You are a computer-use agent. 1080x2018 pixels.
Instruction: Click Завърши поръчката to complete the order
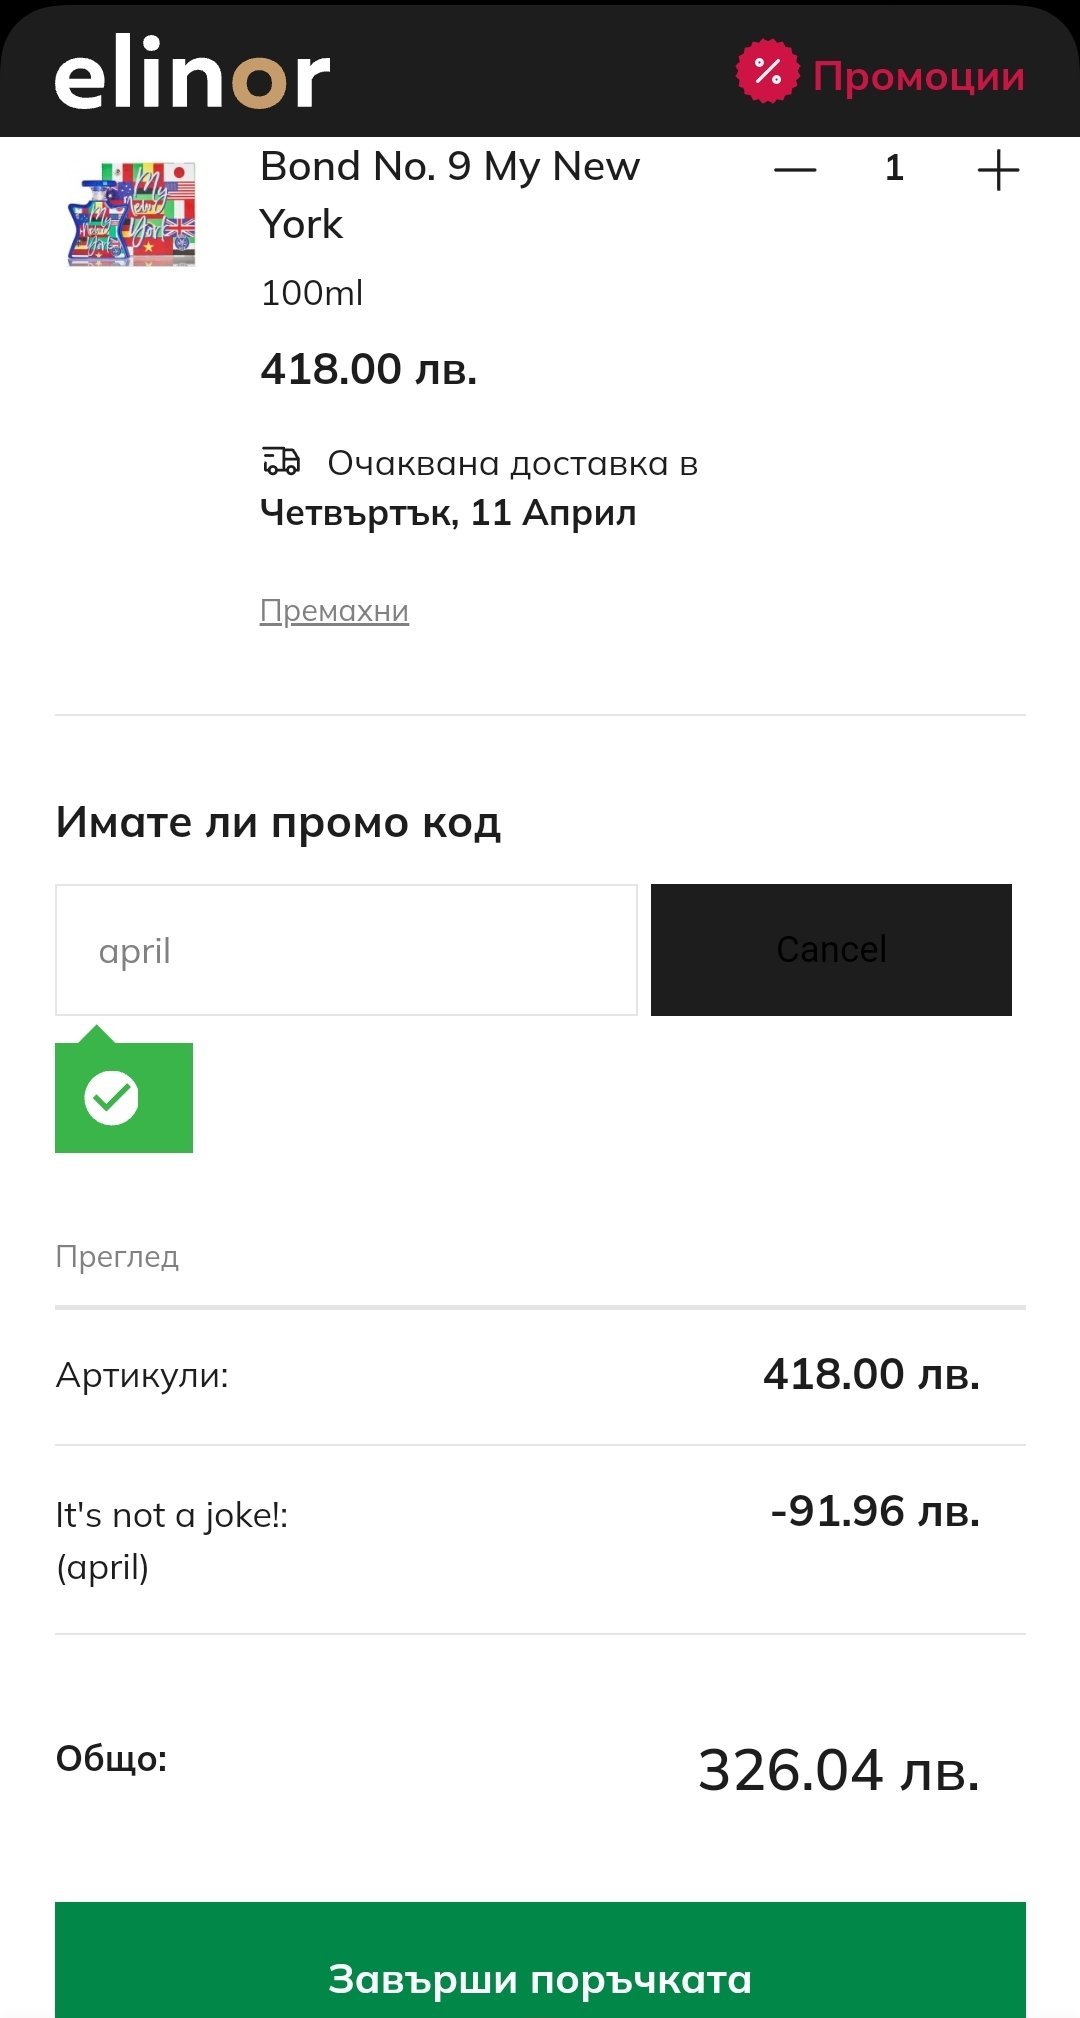click(x=540, y=1978)
